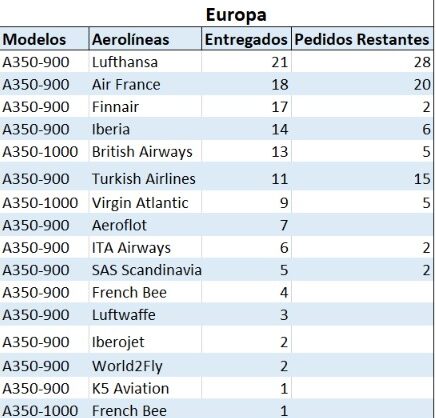The image size is (436, 418).
Task: Select the Iberojet cell
Action: click(x=145, y=342)
